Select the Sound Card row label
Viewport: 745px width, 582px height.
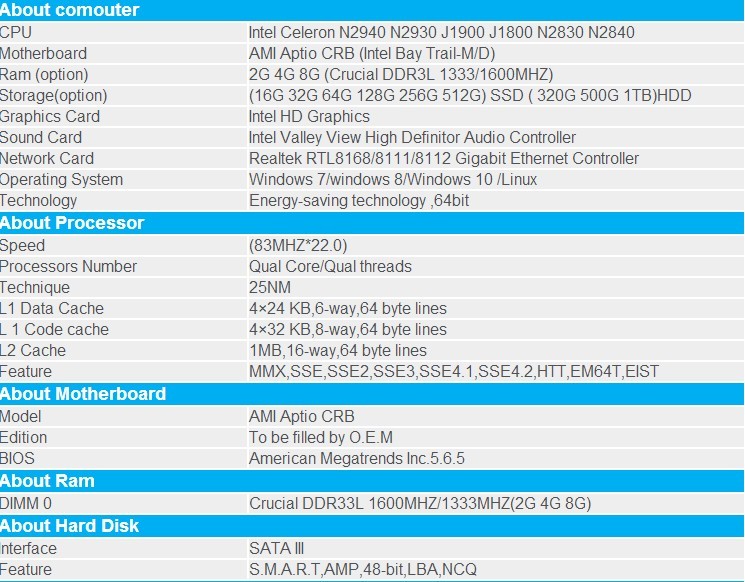click(41, 138)
